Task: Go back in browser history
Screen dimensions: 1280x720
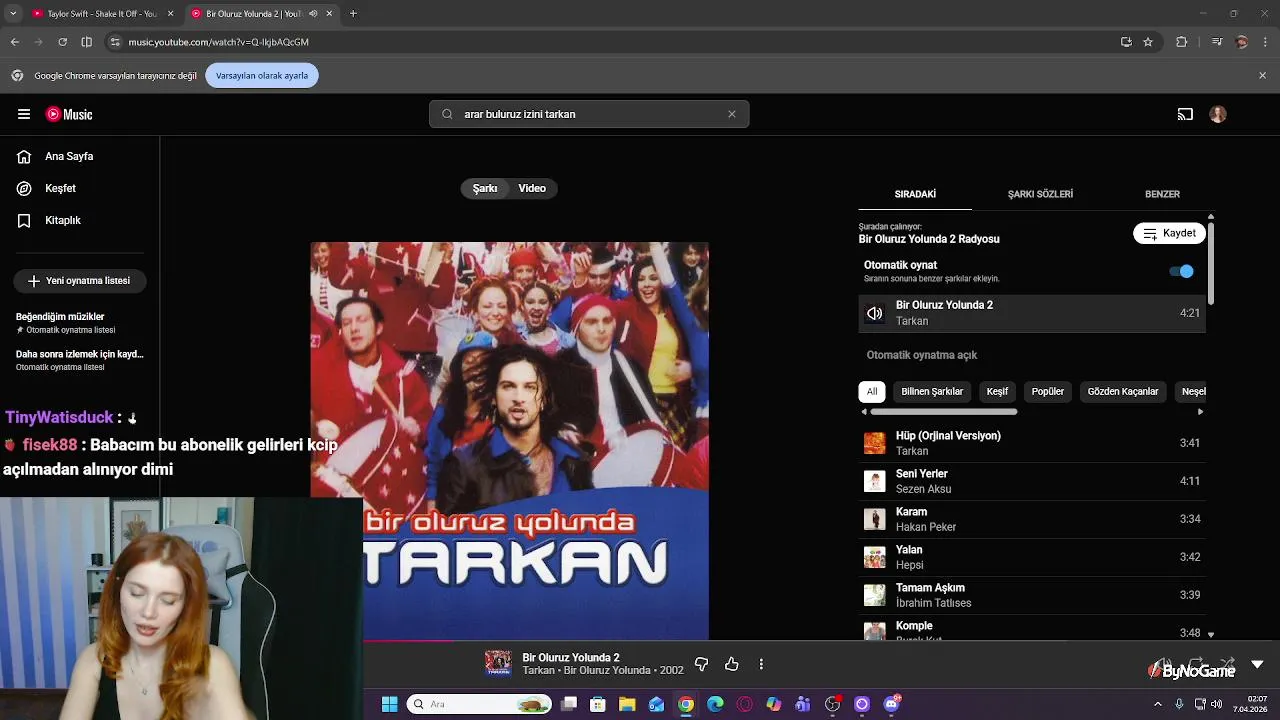Action: [x=15, y=42]
